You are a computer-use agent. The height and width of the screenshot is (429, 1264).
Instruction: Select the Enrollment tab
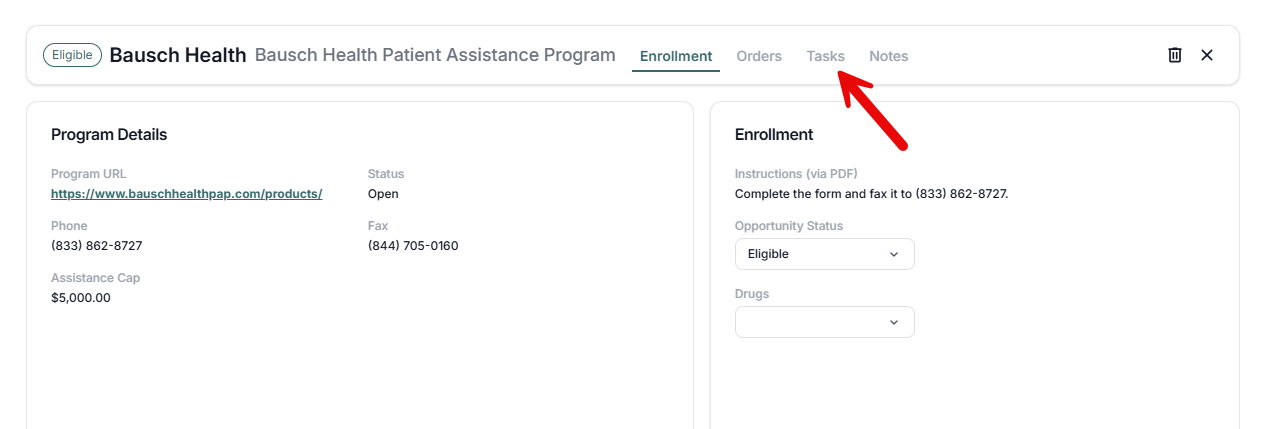click(676, 56)
